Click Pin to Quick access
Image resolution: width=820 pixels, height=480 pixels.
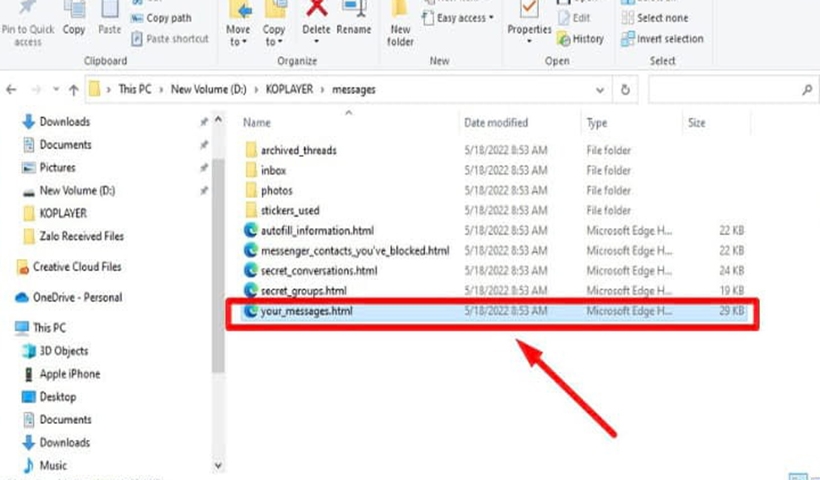point(27,24)
